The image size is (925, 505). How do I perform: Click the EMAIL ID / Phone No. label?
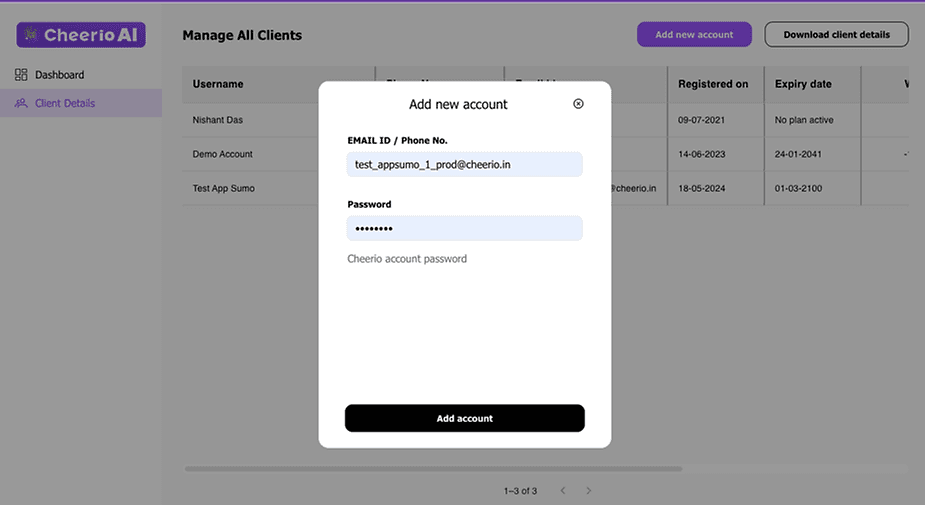(398, 140)
